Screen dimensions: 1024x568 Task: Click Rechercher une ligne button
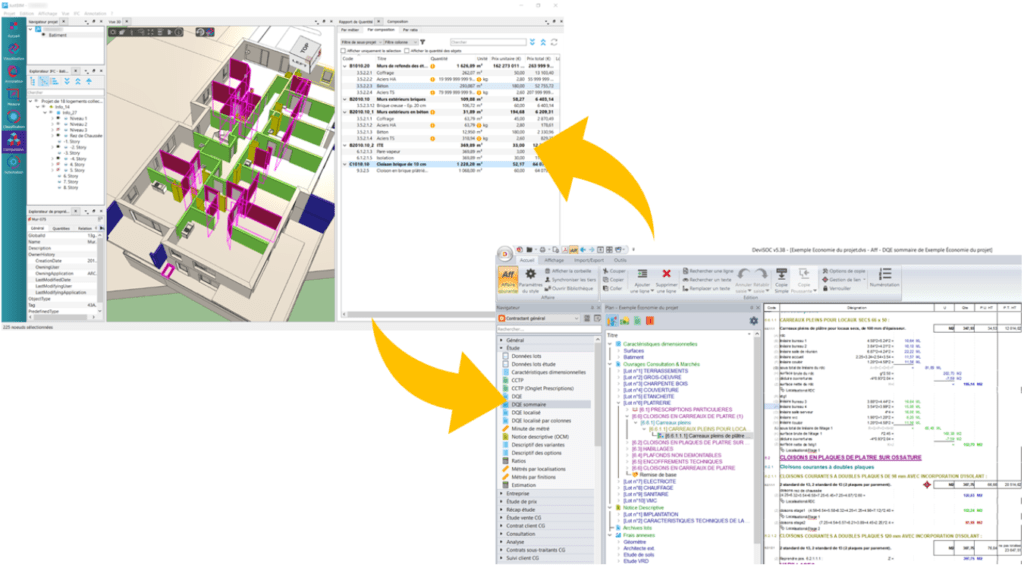708,271
